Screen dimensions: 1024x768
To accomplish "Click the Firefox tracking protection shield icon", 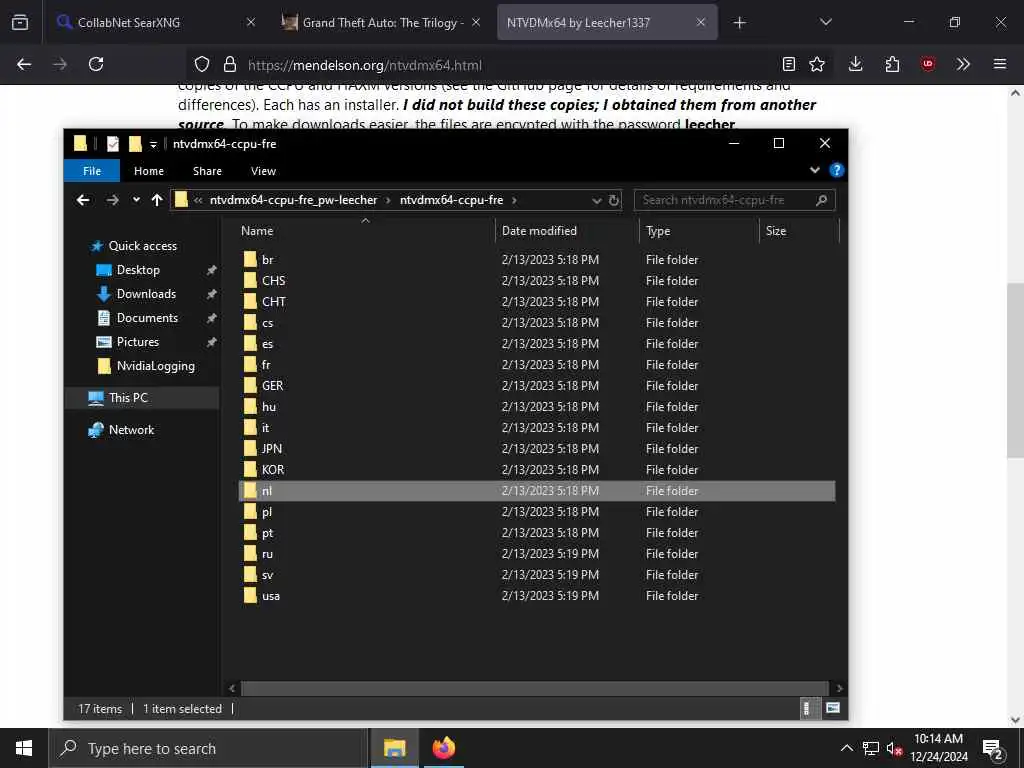I will coord(202,64).
